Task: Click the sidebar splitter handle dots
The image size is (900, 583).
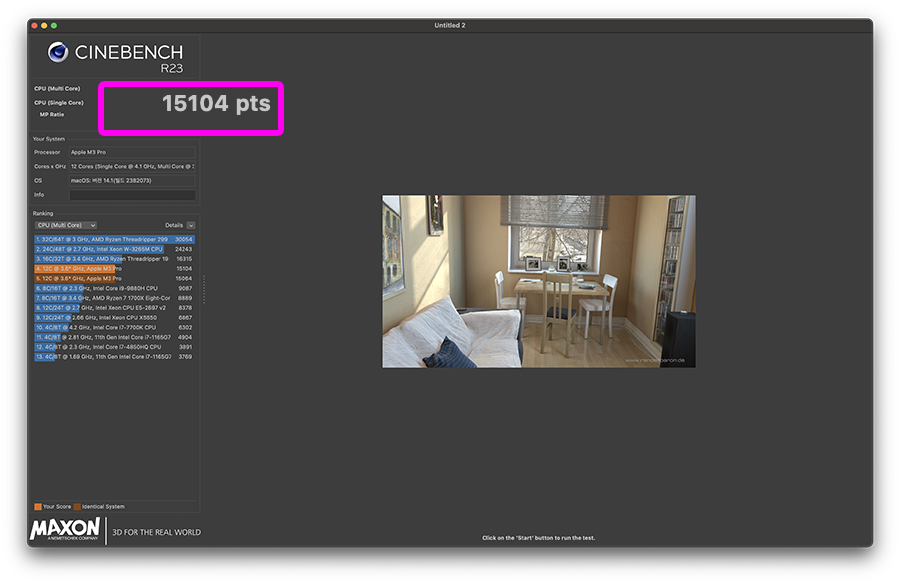Action: coord(204,289)
